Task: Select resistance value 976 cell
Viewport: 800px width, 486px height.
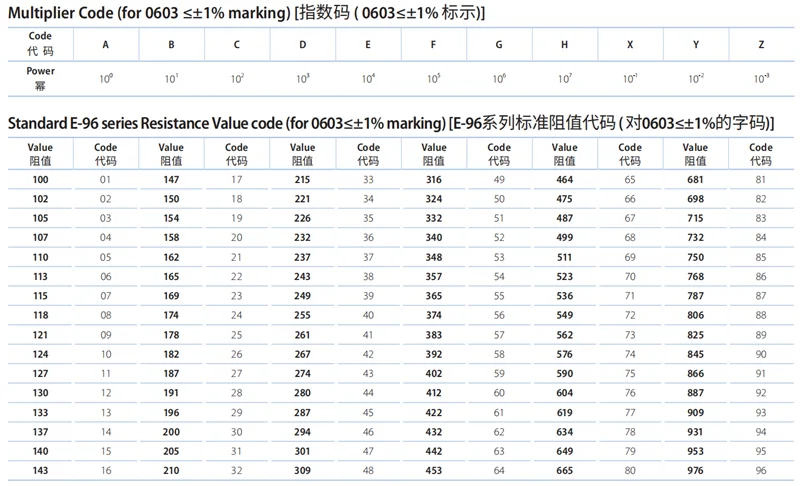Action: (695, 471)
